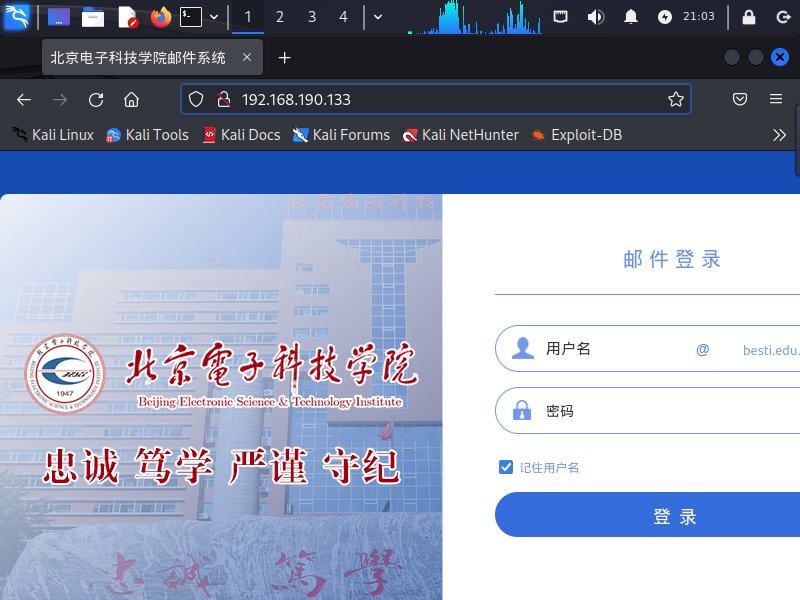Click the 21:03 clock
Image resolution: width=800 pixels, height=600 pixels.
[699, 16]
